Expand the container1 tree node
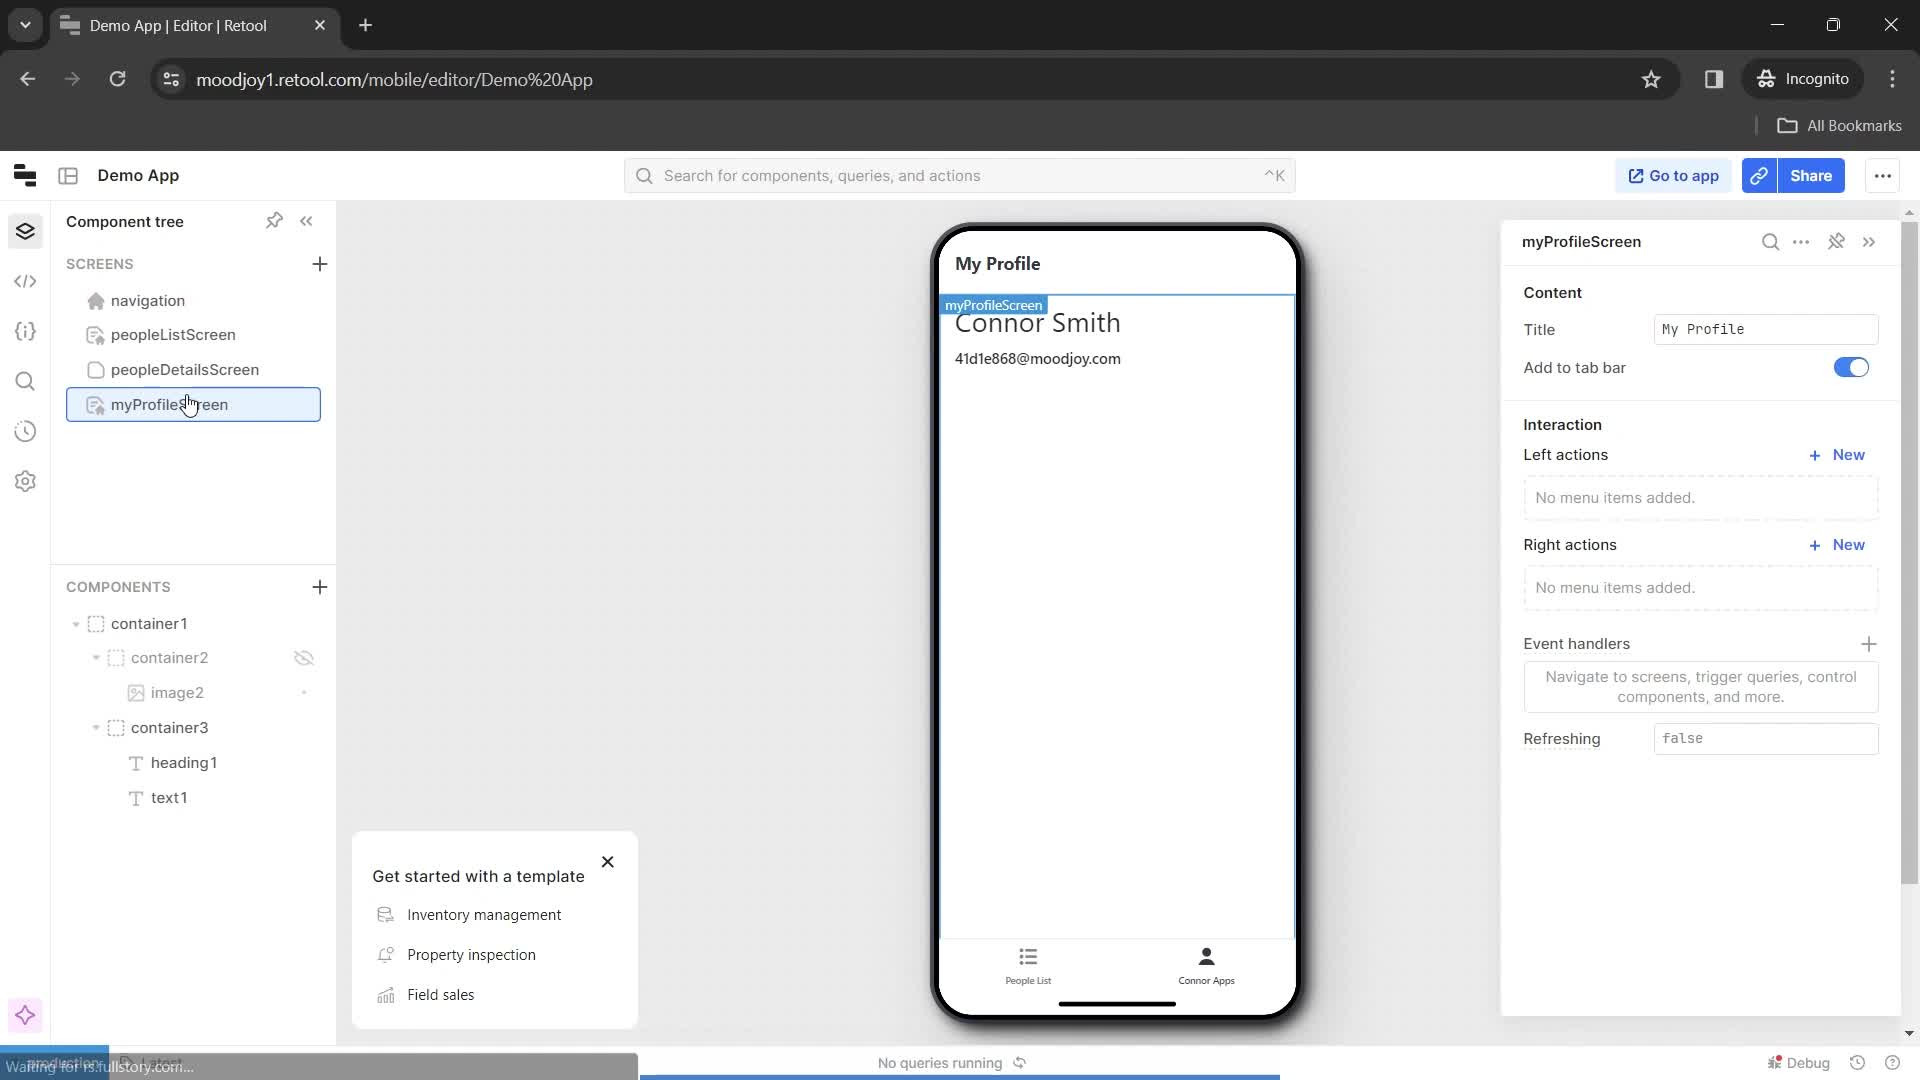This screenshot has width=1920, height=1080. tap(75, 622)
